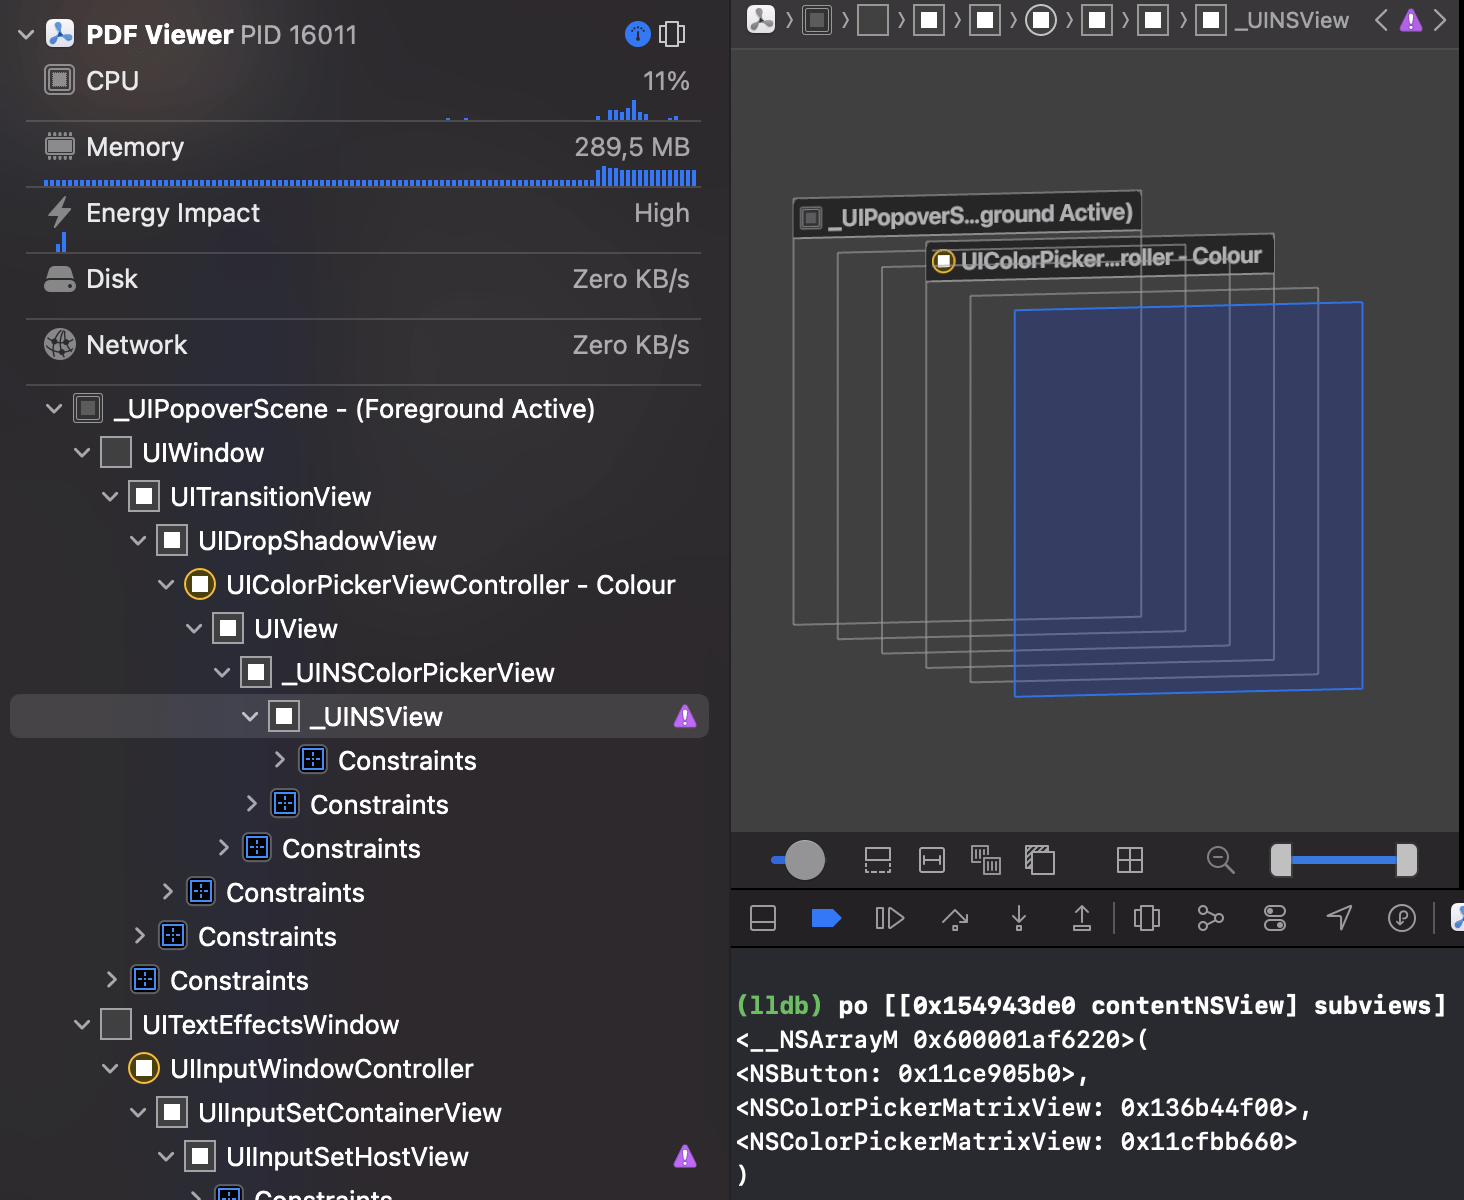1464x1200 pixels.
Task: Click the zoom out magnifier icon
Action: [x=1220, y=860]
